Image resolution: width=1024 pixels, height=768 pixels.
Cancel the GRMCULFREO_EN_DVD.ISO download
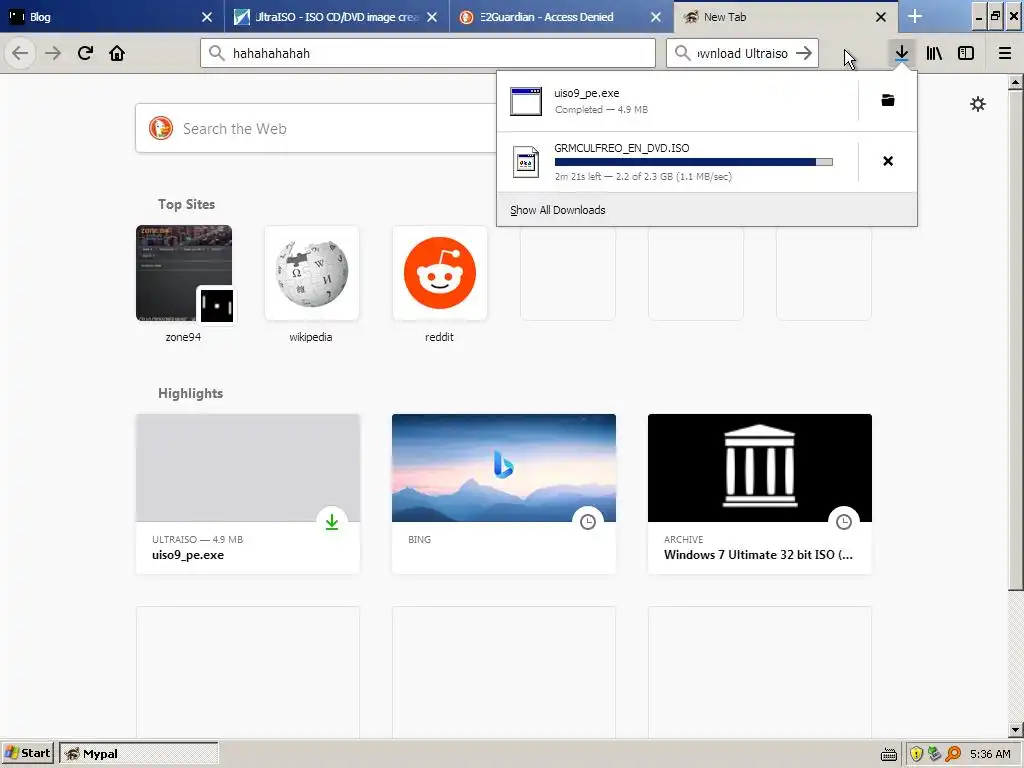pyautogui.click(x=888, y=161)
